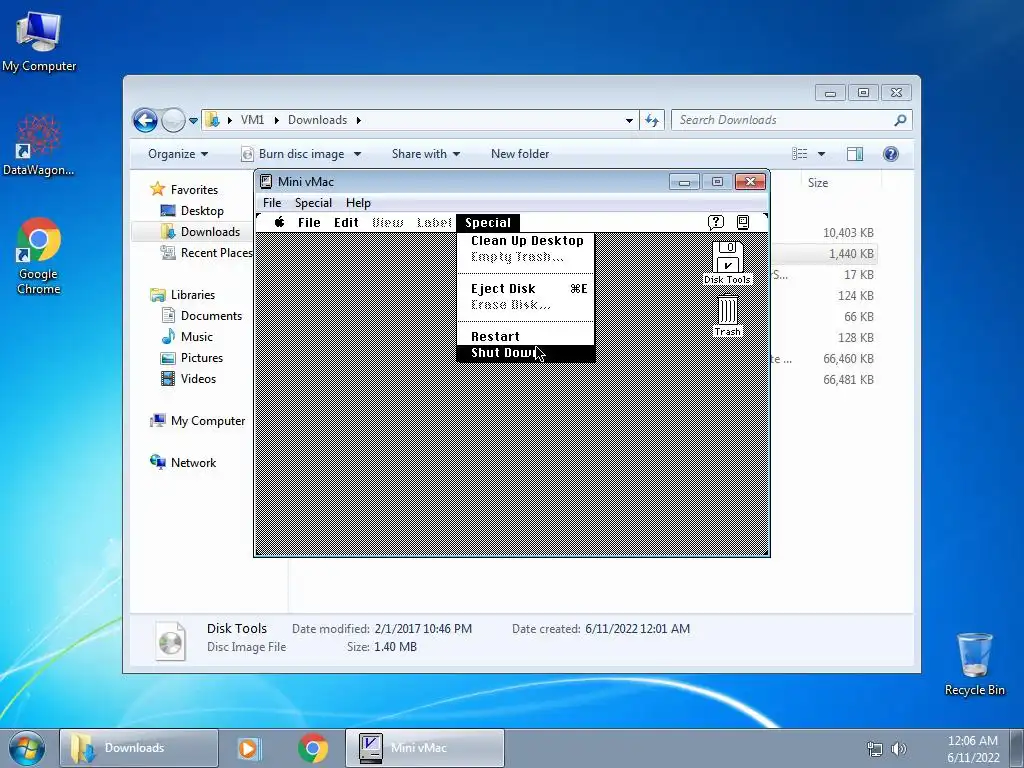Open the Explorer recent pages dropdown arrow
The image size is (1024, 768).
(193, 121)
